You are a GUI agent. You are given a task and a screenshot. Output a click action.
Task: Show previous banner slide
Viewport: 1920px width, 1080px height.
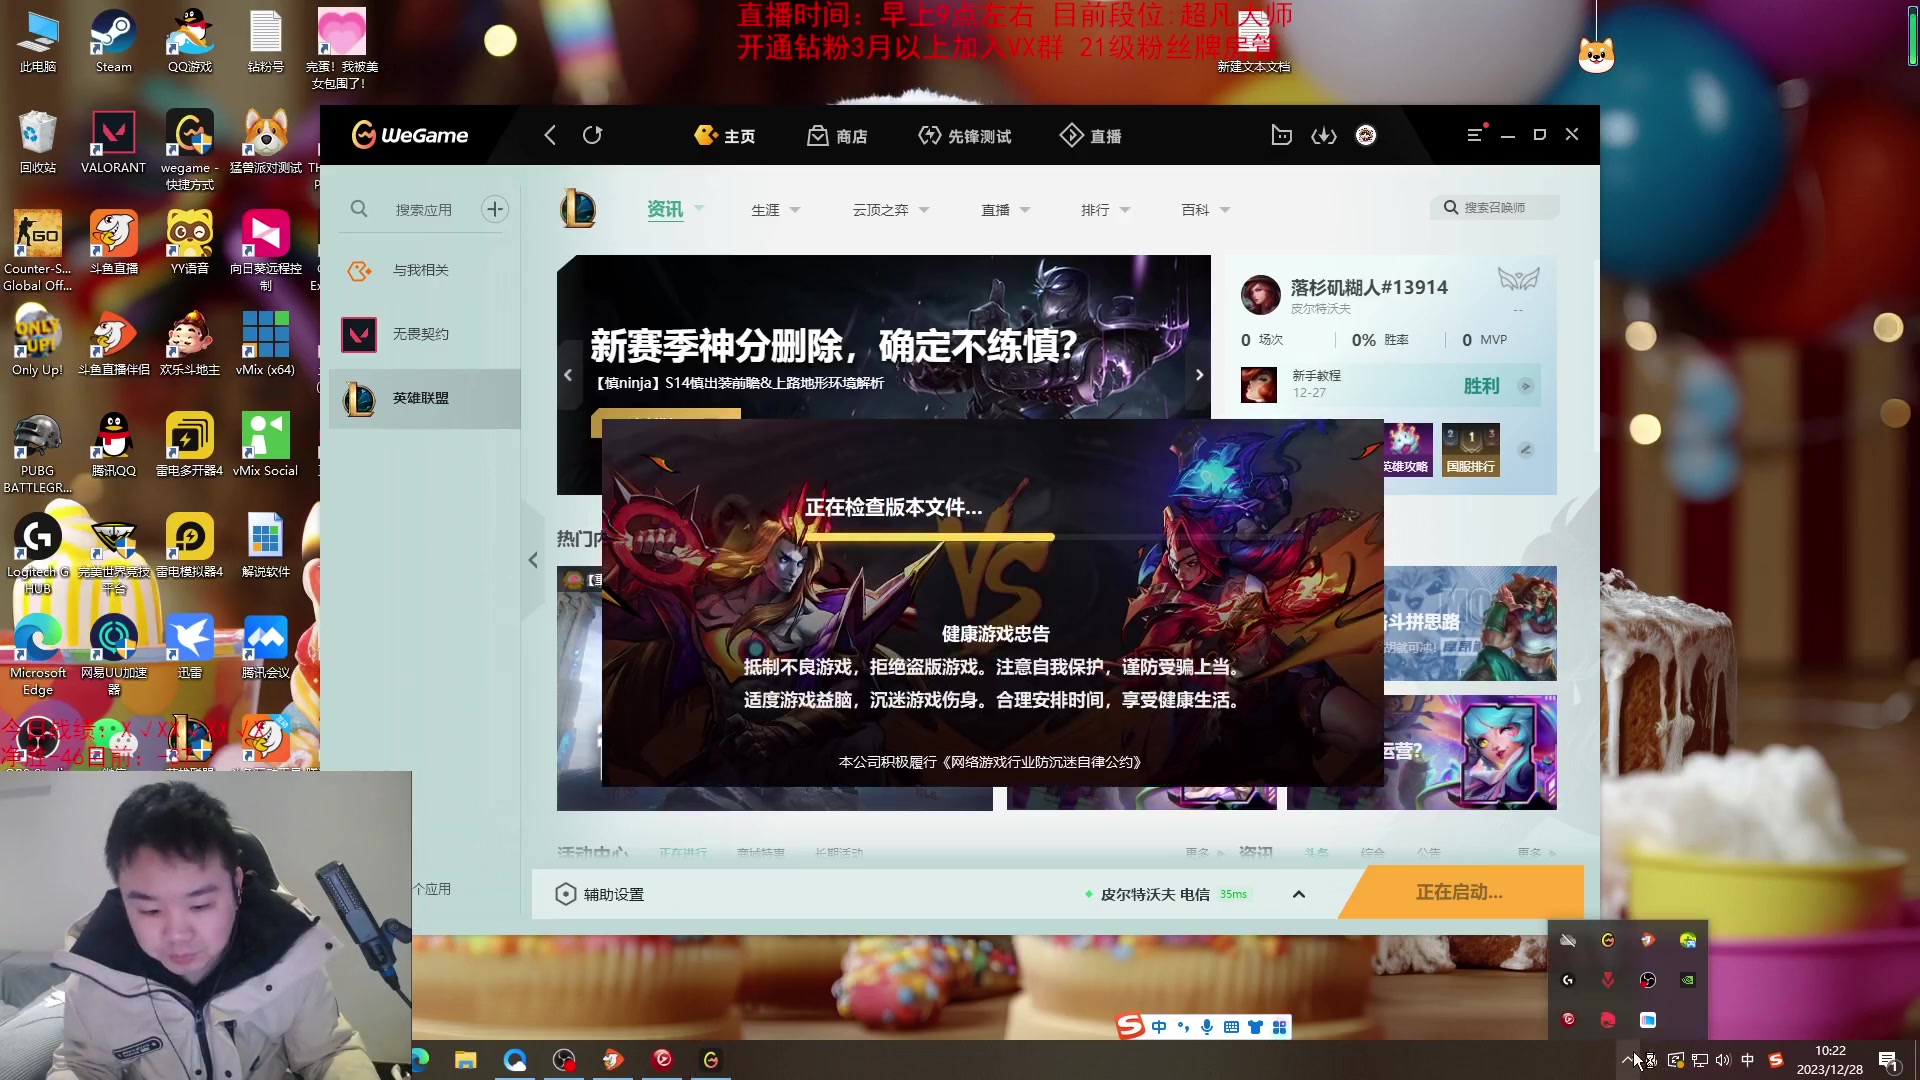click(x=568, y=375)
